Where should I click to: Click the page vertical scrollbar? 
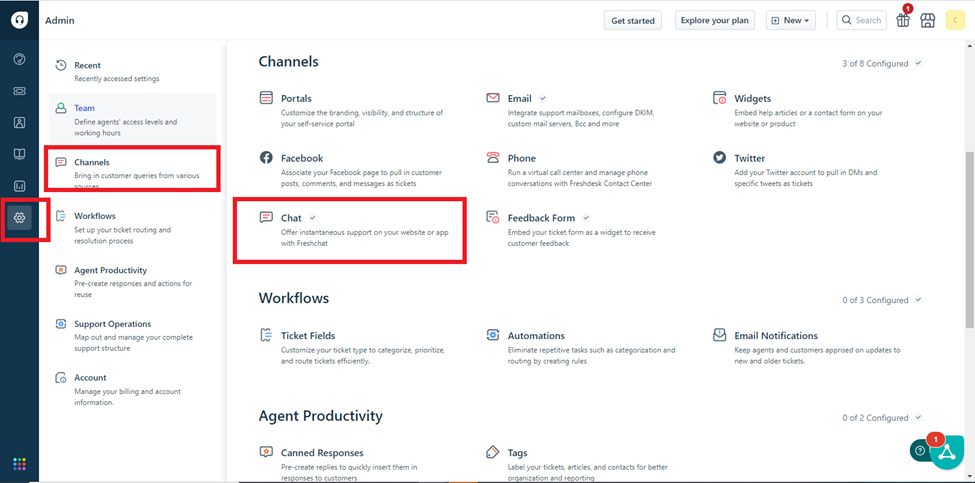coord(971,239)
